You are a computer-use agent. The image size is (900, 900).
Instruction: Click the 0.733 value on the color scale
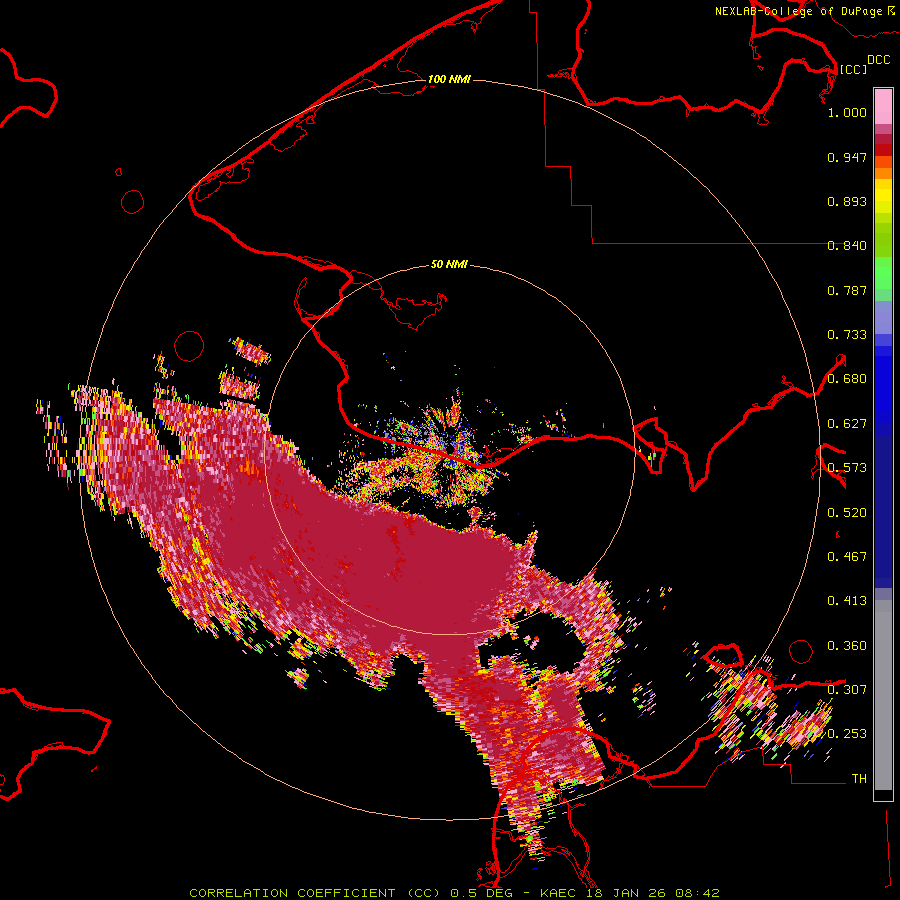tap(847, 335)
